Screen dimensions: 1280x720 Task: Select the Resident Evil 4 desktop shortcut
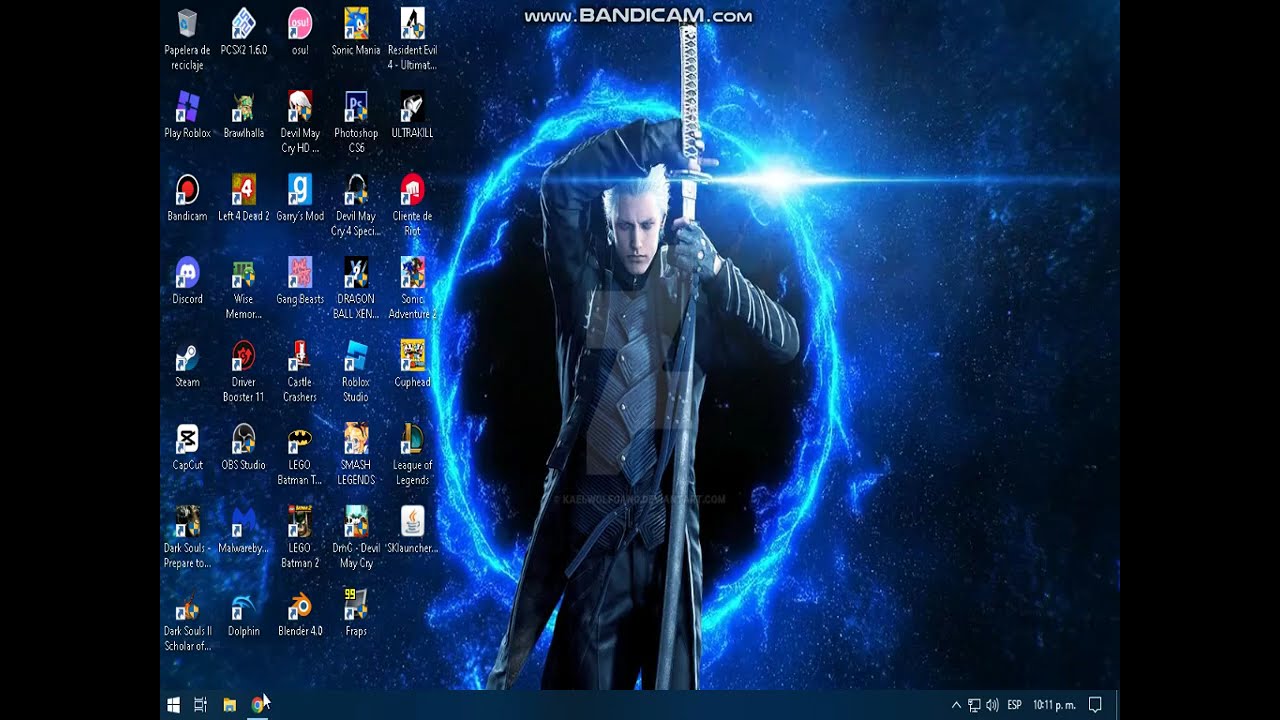point(412,39)
